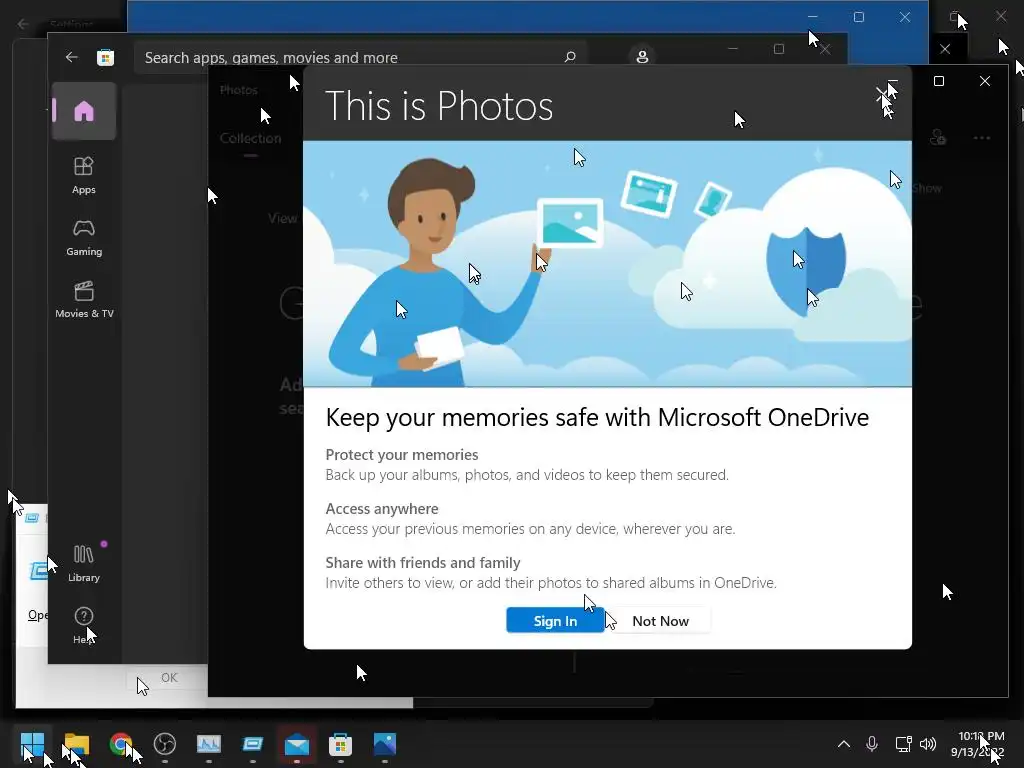Open the taskbar clock and date

pyautogui.click(x=978, y=744)
